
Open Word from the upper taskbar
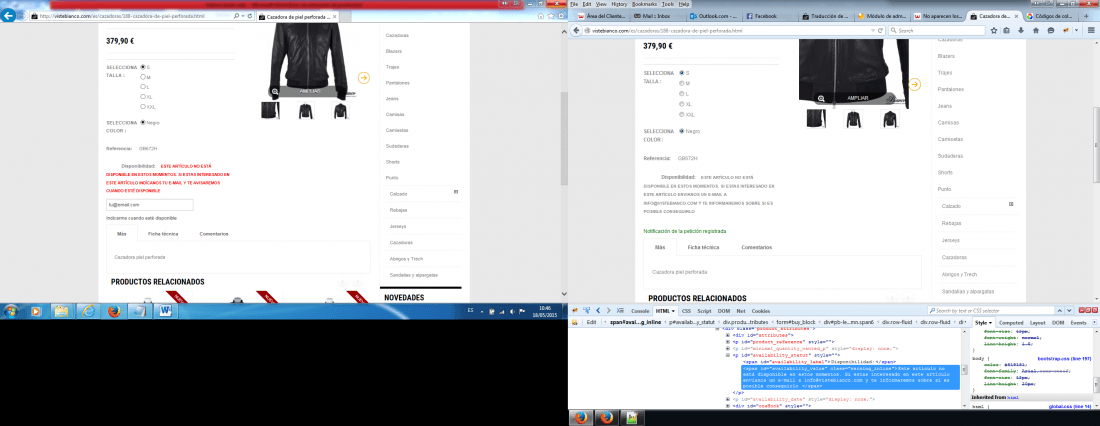(166, 310)
